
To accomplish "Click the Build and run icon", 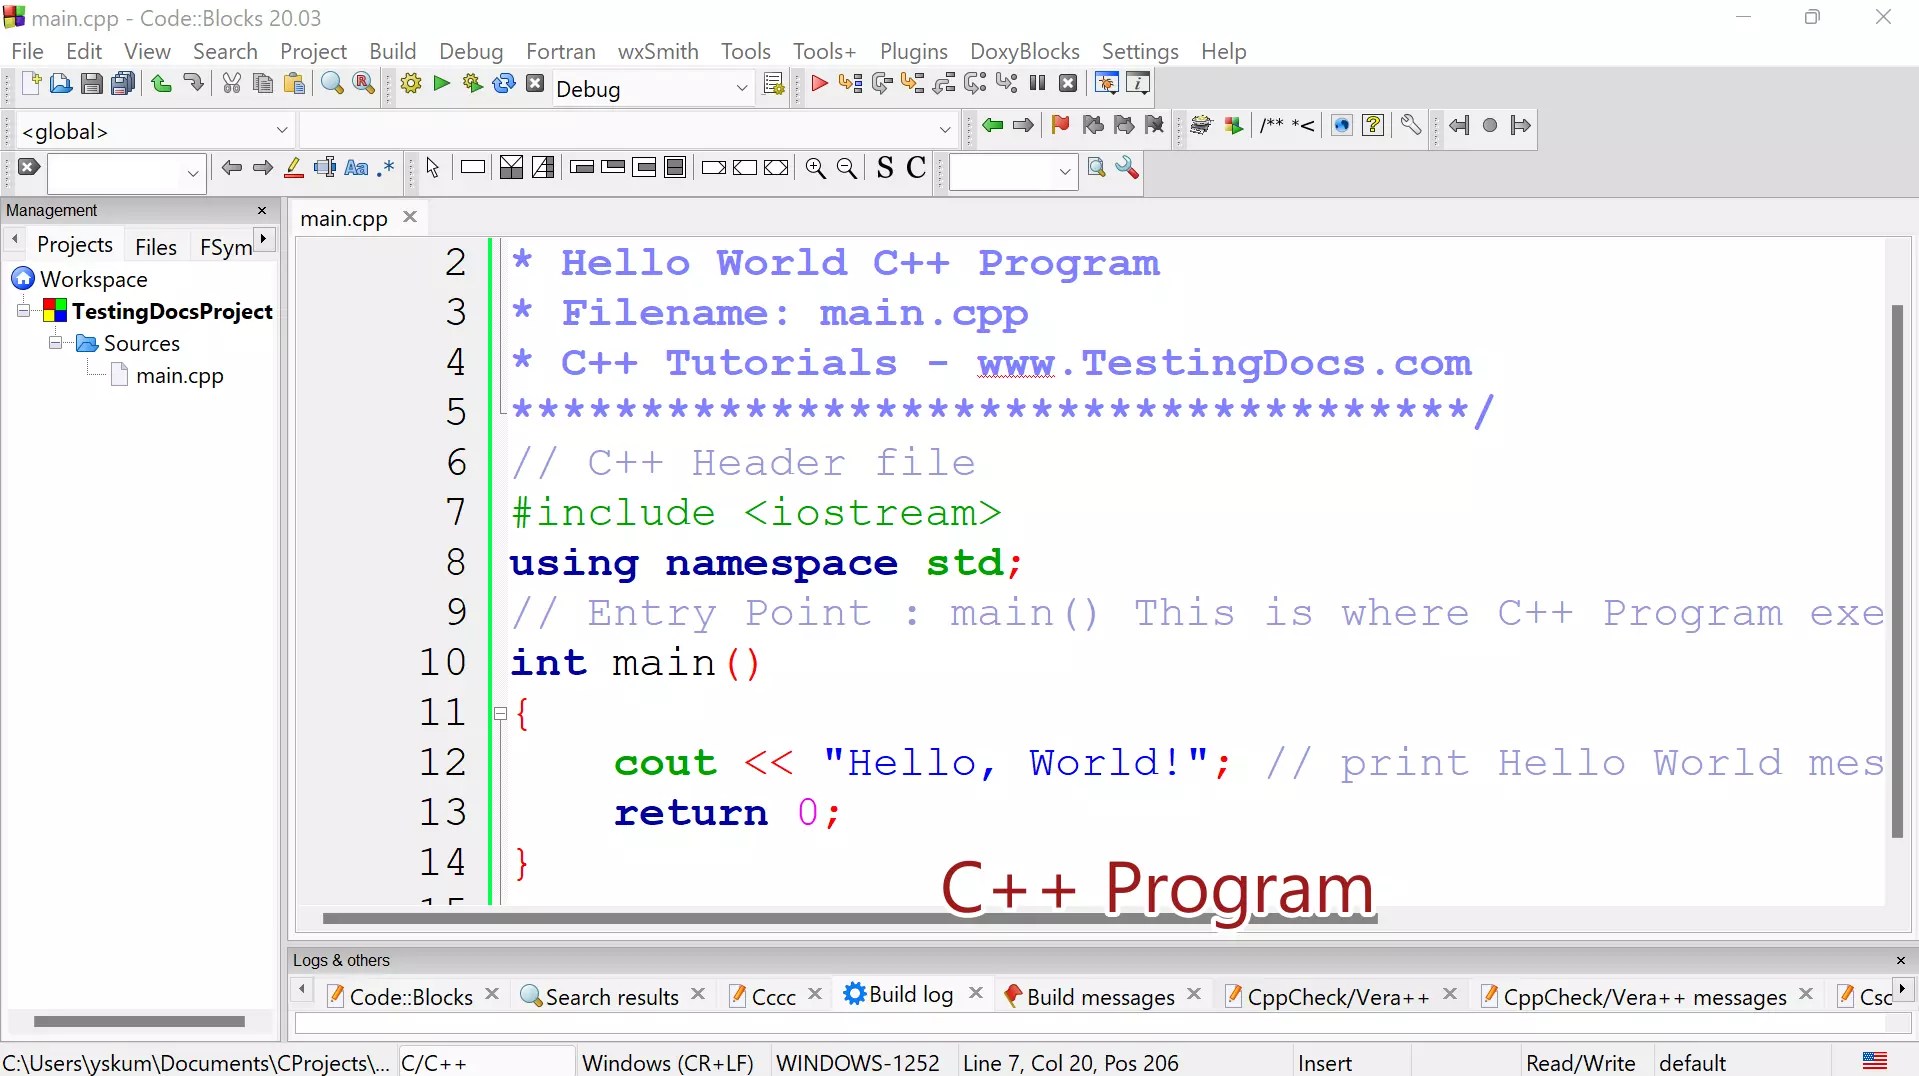I will coord(472,84).
